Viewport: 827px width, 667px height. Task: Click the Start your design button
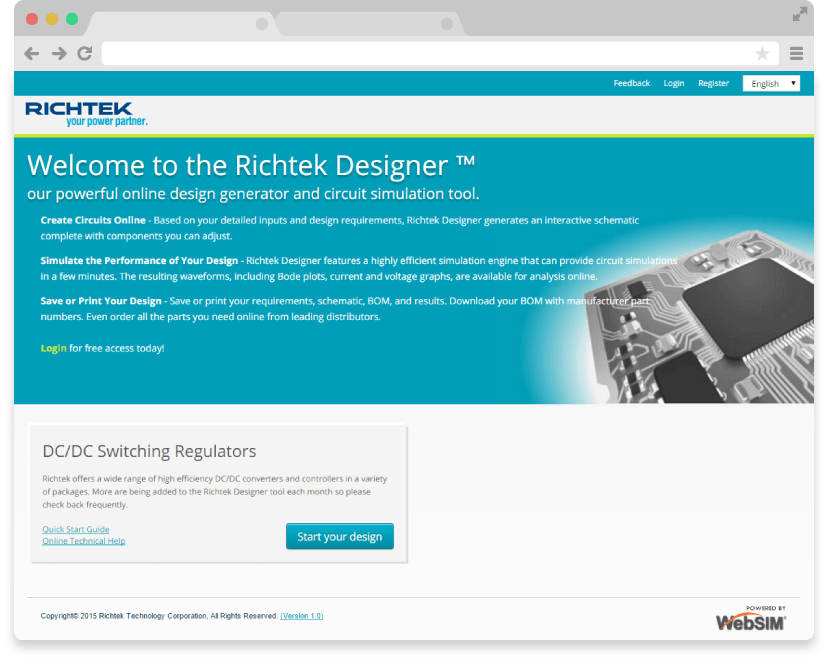tap(340, 536)
